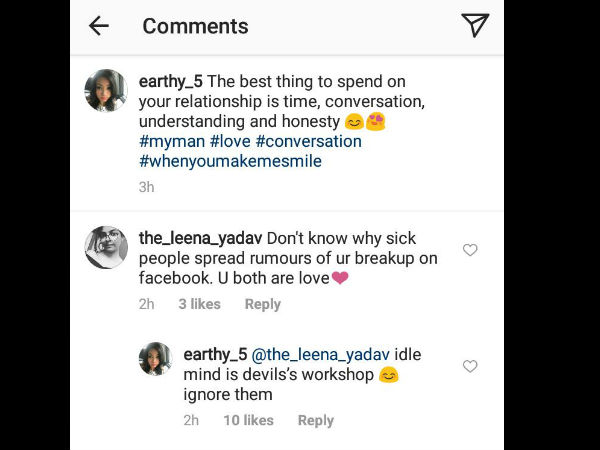Open the #myman hashtag
The width and height of the screenshot is (600, 450).
pos(172,141)
